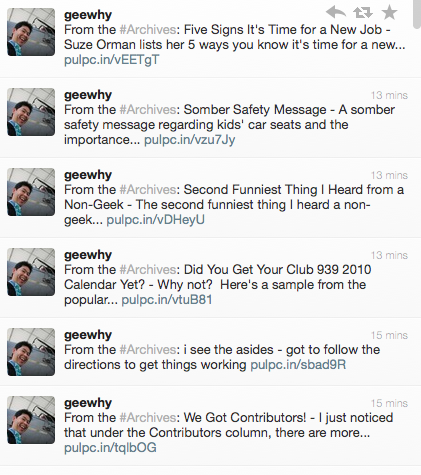Click #Archives hashtag in Club 939 tweet

(148, 270)
